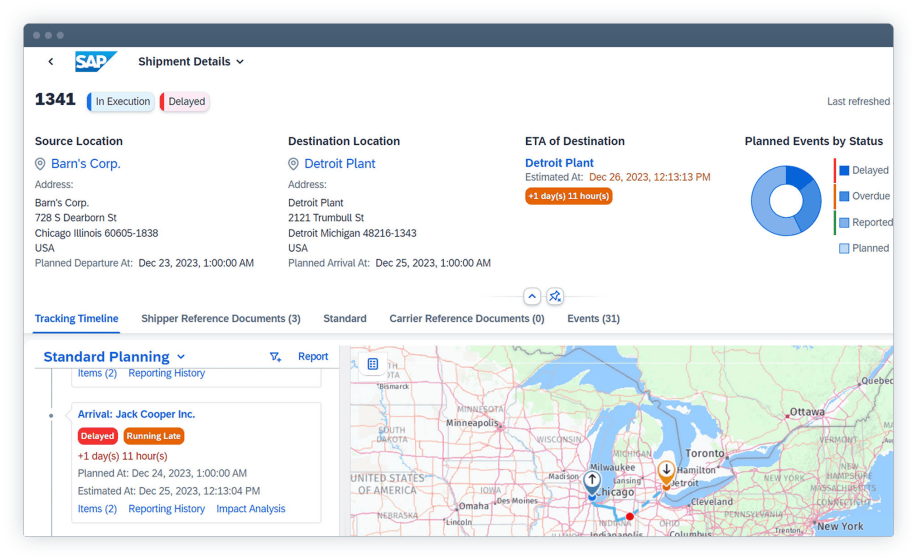Click the red Delayed header badge

click(185, 101)
